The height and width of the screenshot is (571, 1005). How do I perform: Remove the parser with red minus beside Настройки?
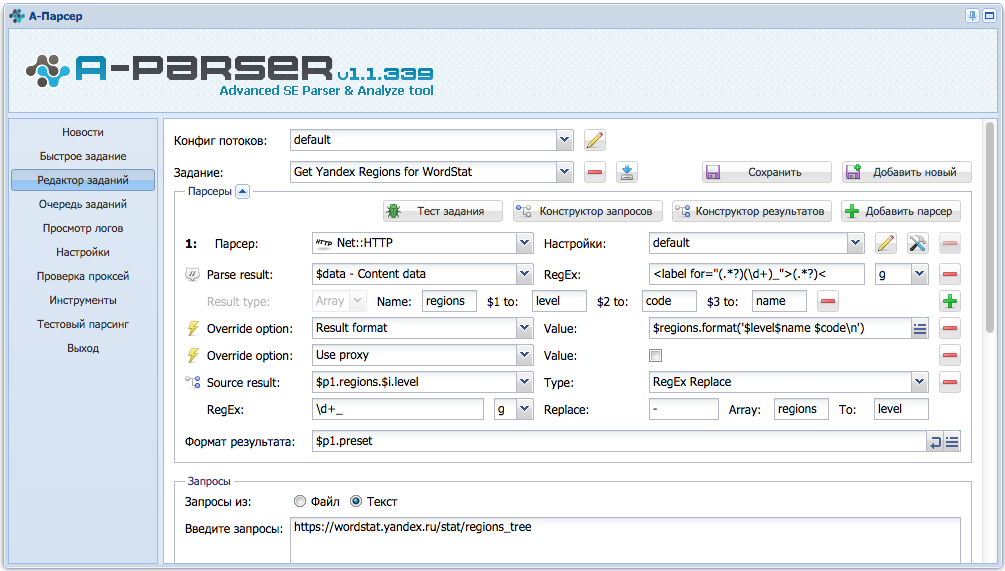[x=950, y=243]
